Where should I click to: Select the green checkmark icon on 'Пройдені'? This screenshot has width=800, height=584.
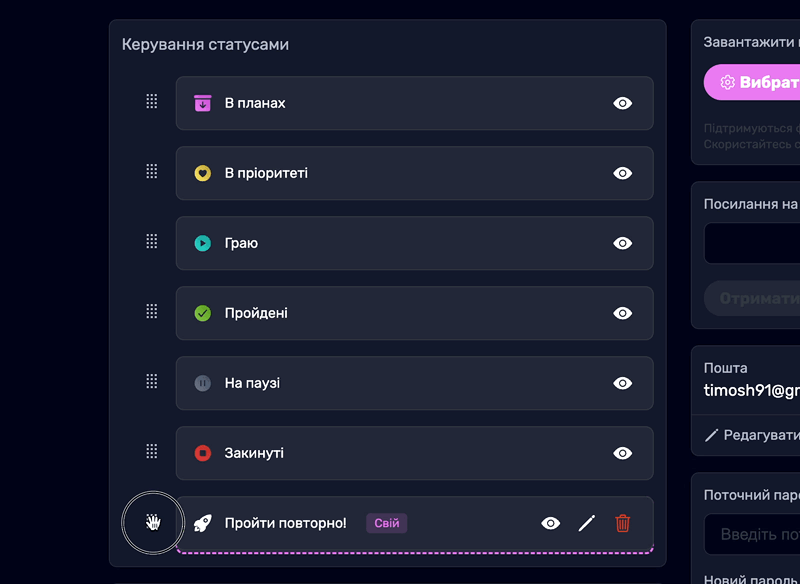(x=203, y=313)
